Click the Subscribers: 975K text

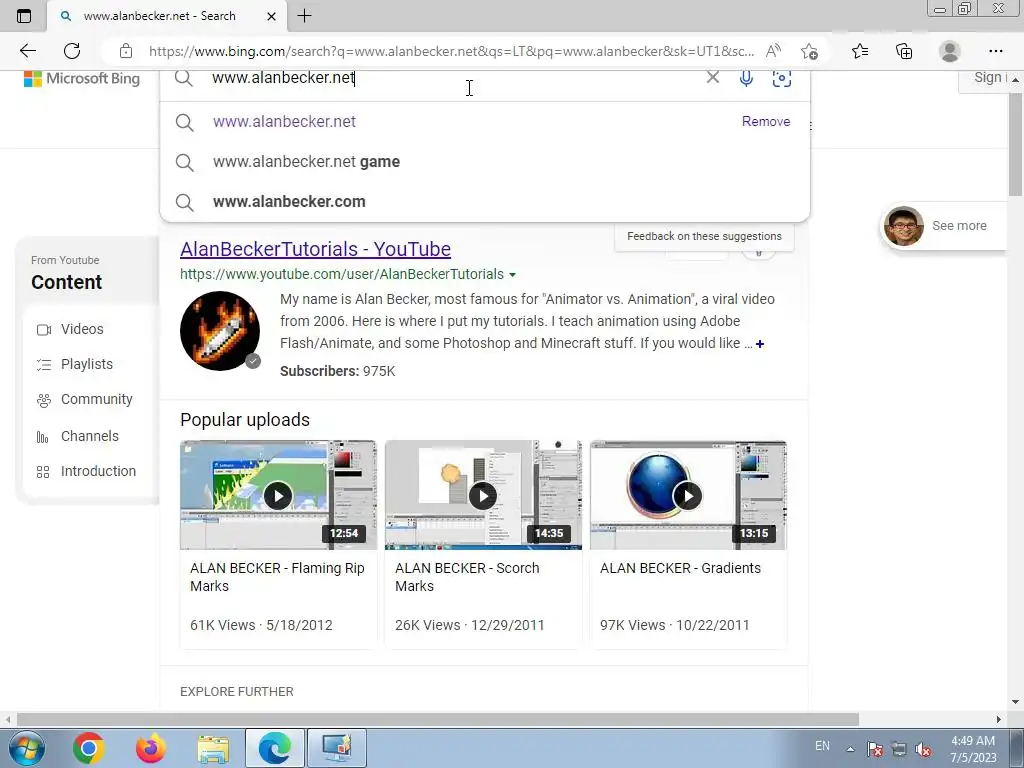point(338,371)
